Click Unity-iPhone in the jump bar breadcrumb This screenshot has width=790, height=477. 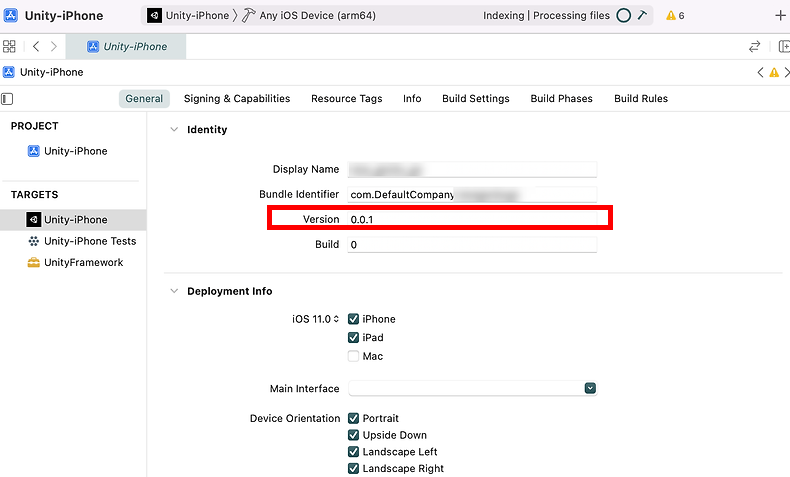click(x=51, y=72)
